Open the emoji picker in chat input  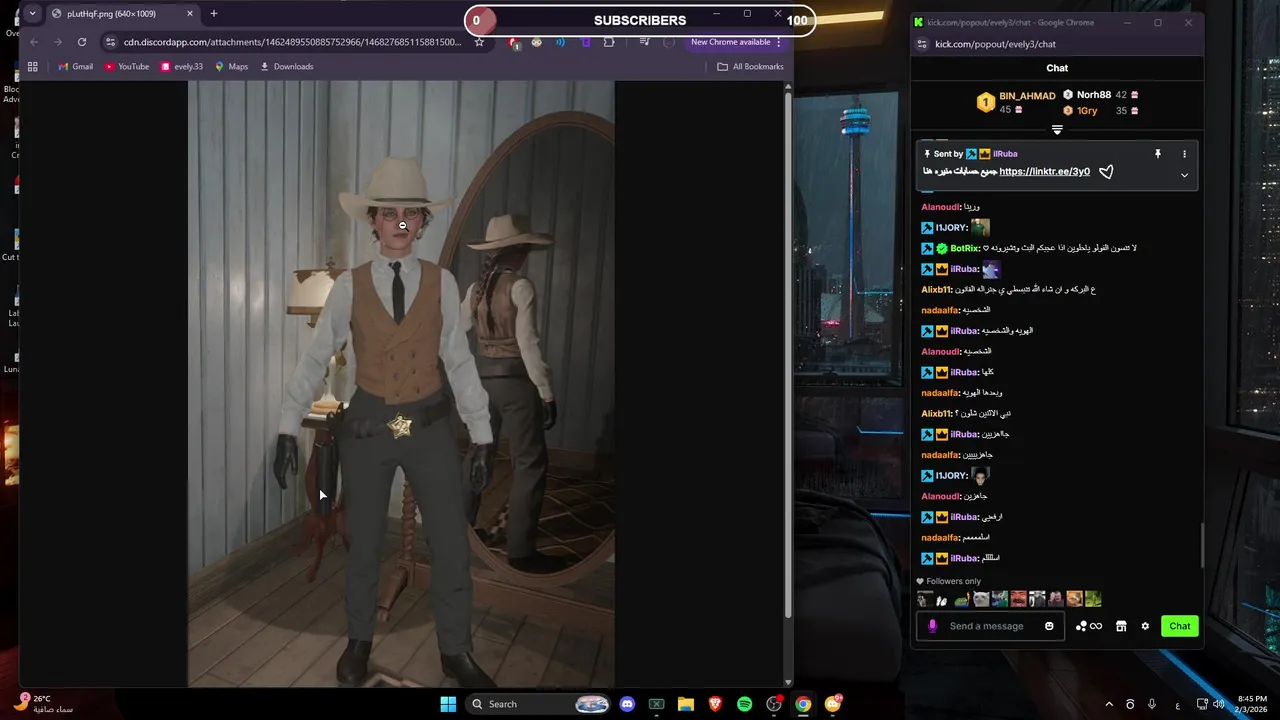pyautogui.click(x=1049, y=626)
